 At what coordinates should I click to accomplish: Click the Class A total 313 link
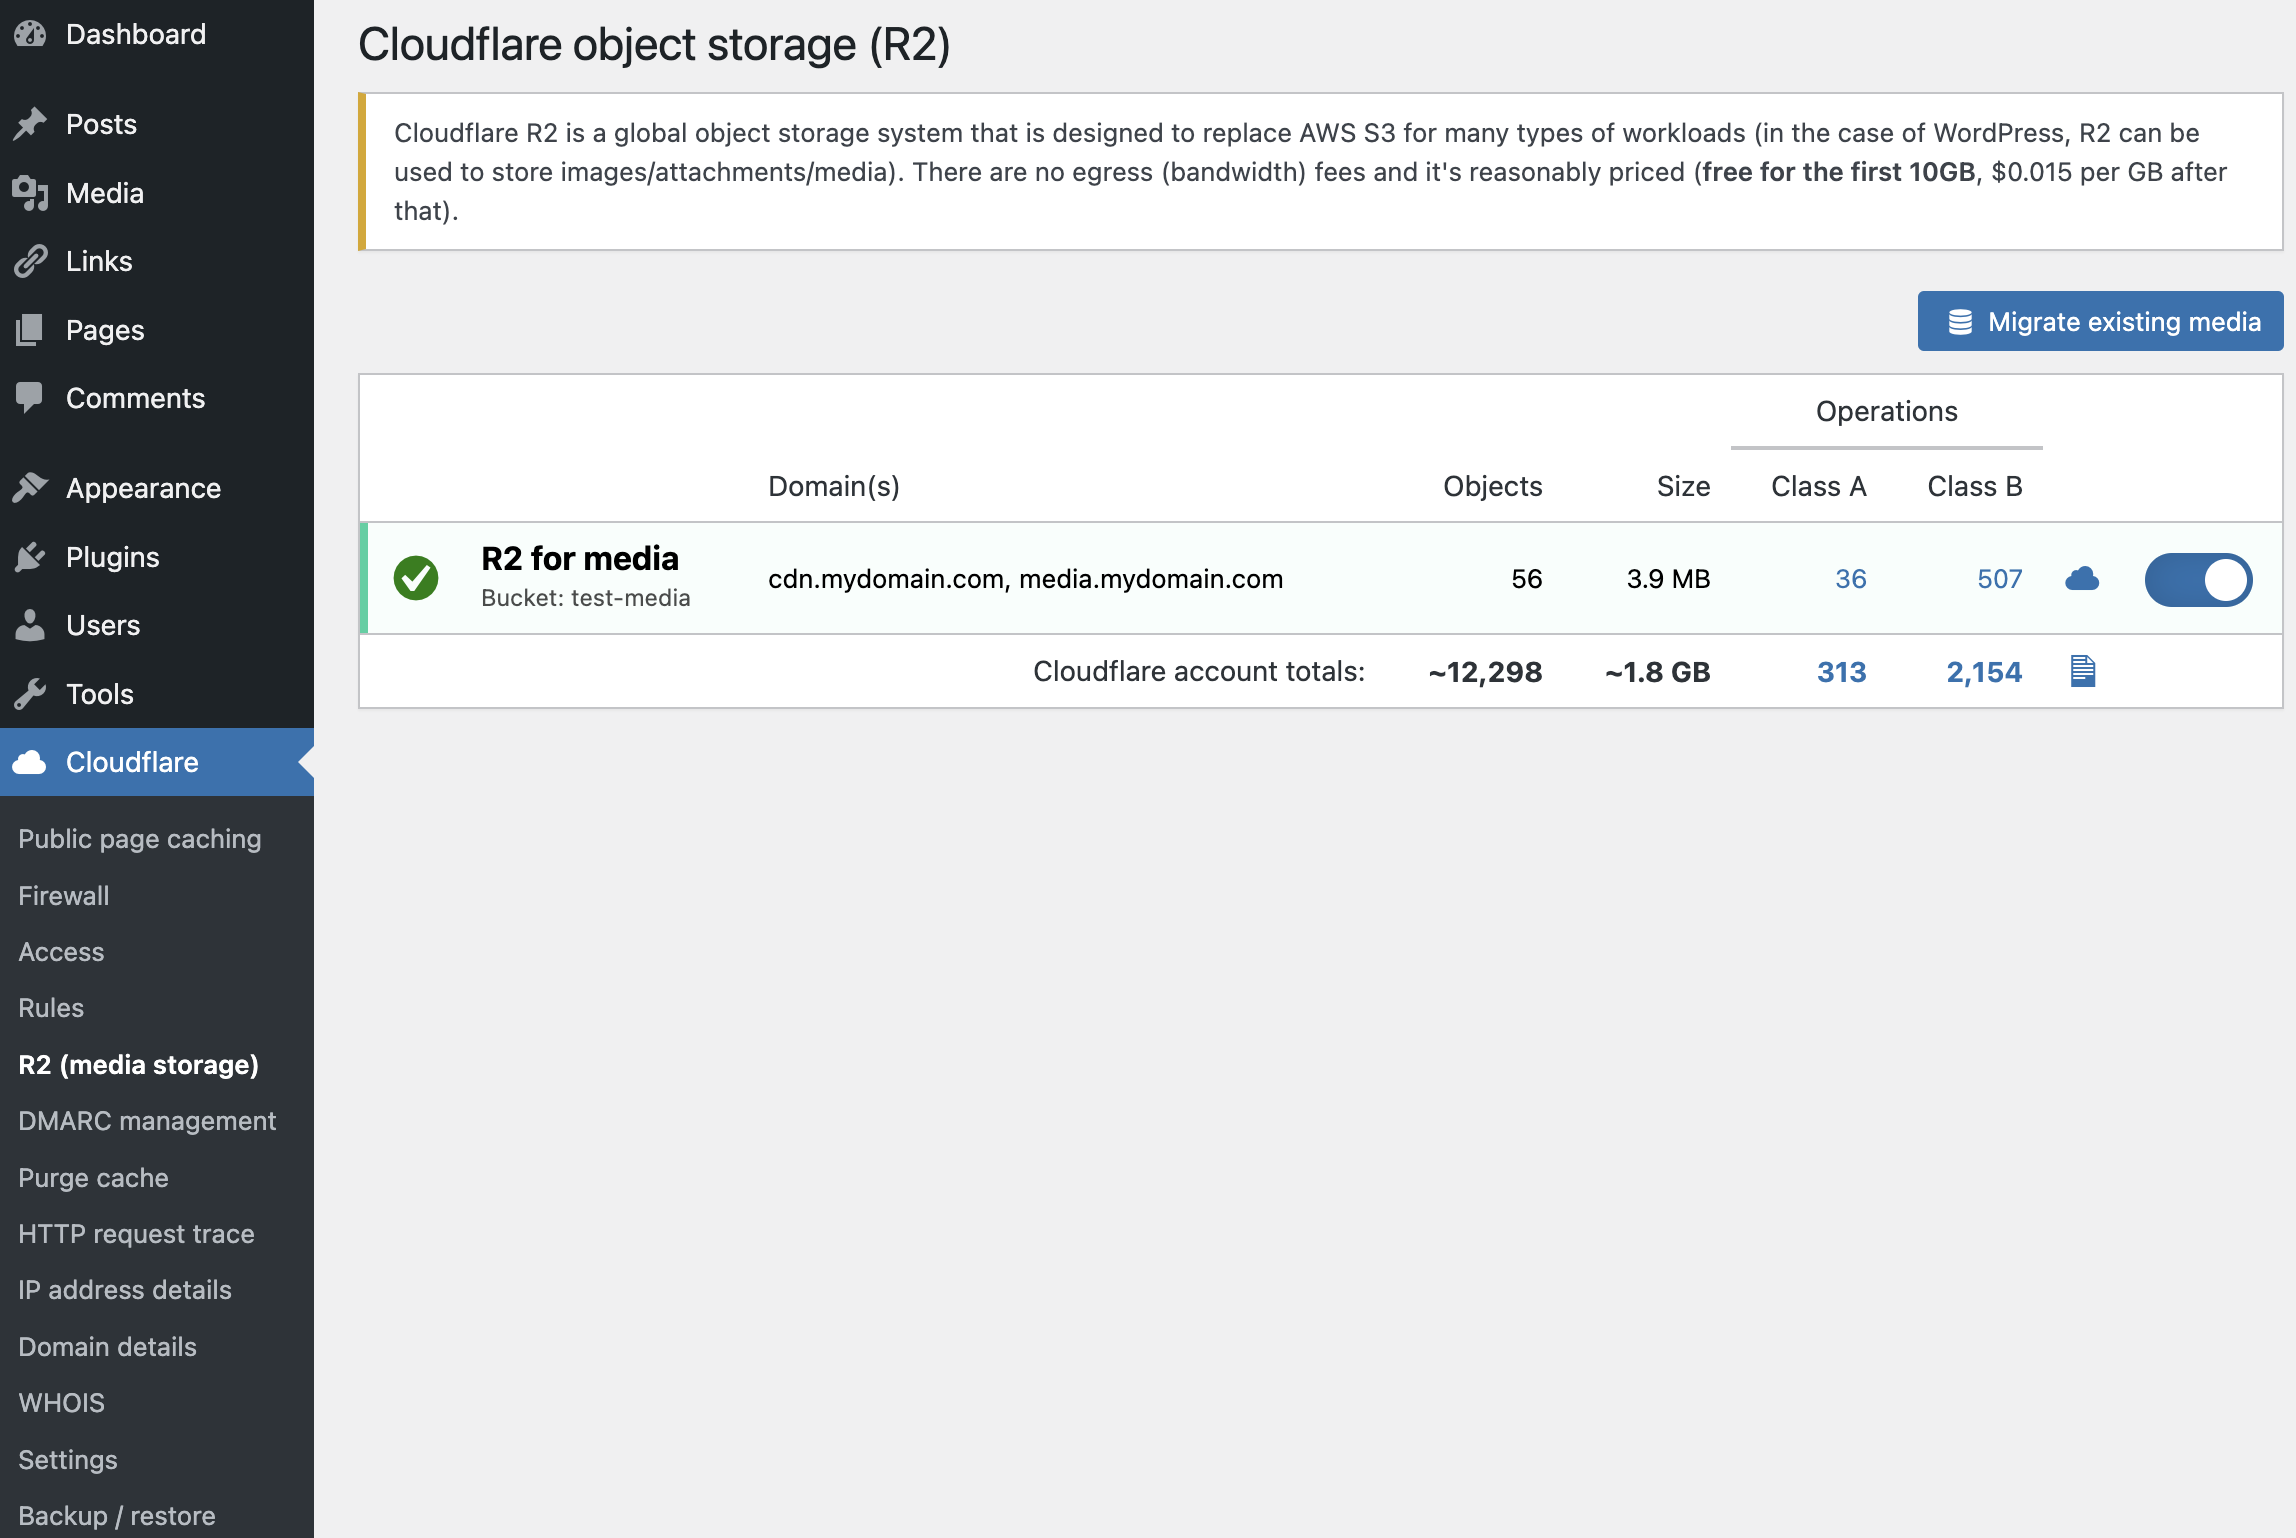[x=1840, y=671]
